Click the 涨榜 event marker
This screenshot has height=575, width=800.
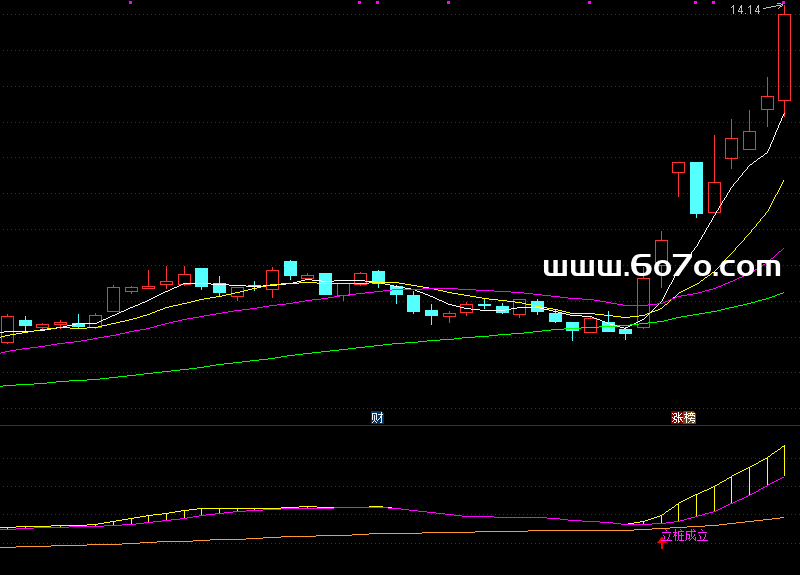(x=683, y=418)
